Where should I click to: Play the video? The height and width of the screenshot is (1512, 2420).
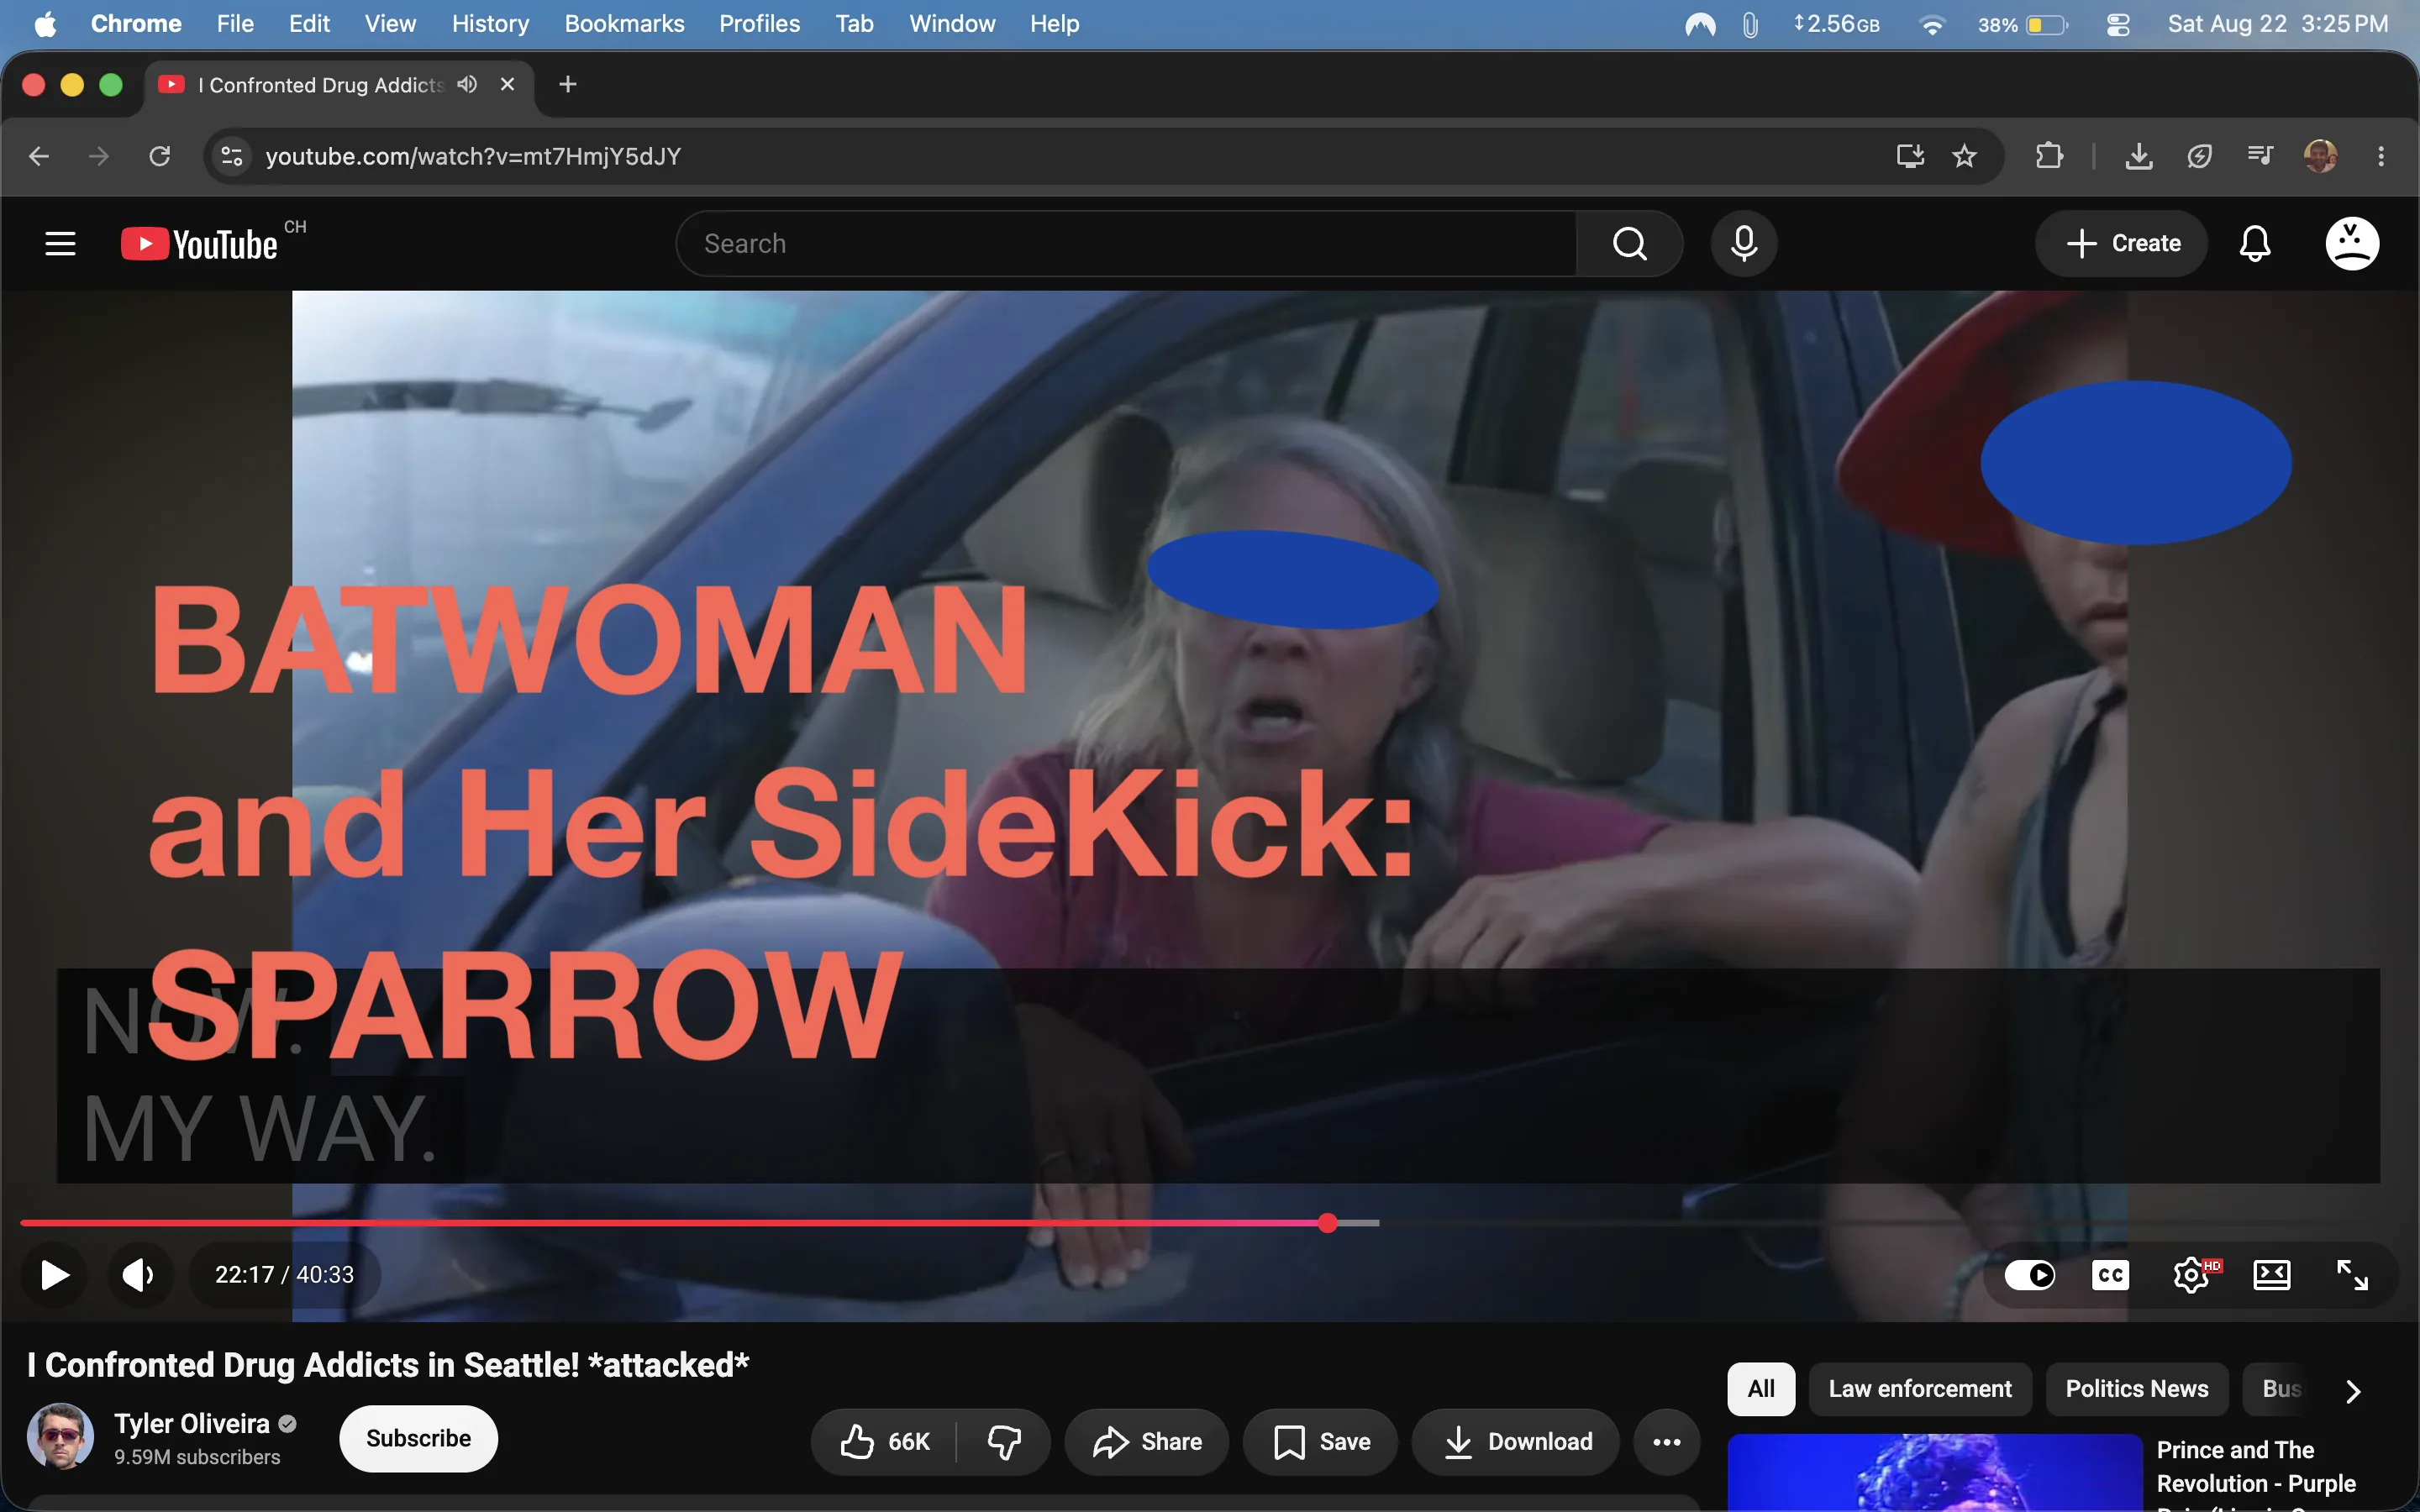[54, 1274]
